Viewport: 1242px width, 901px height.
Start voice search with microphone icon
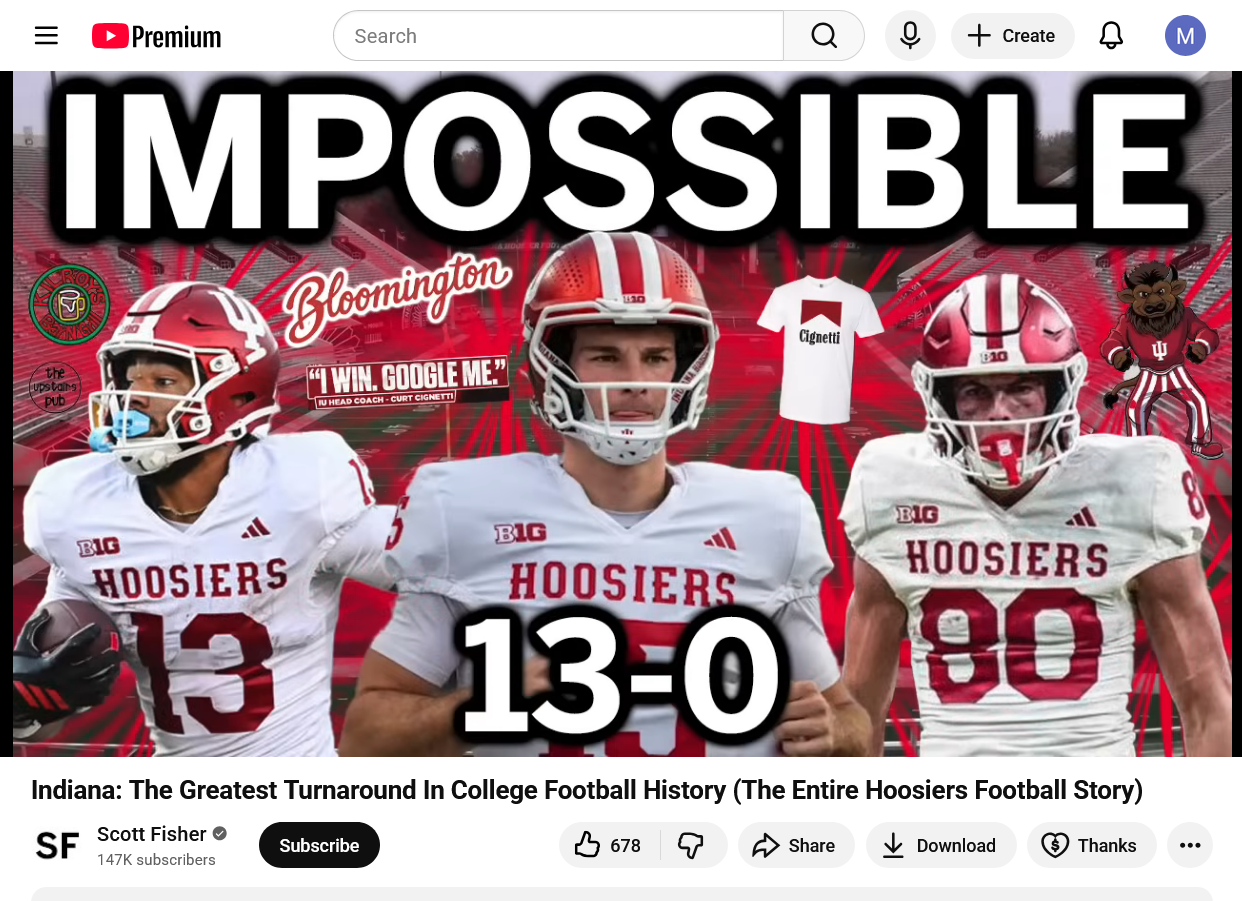pos(910,36)
